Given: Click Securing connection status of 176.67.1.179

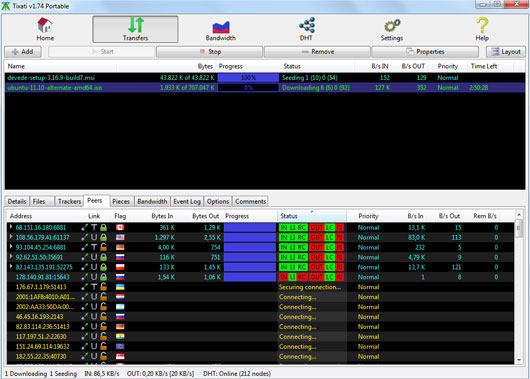Looking at the screenshot, I should 310,287.
